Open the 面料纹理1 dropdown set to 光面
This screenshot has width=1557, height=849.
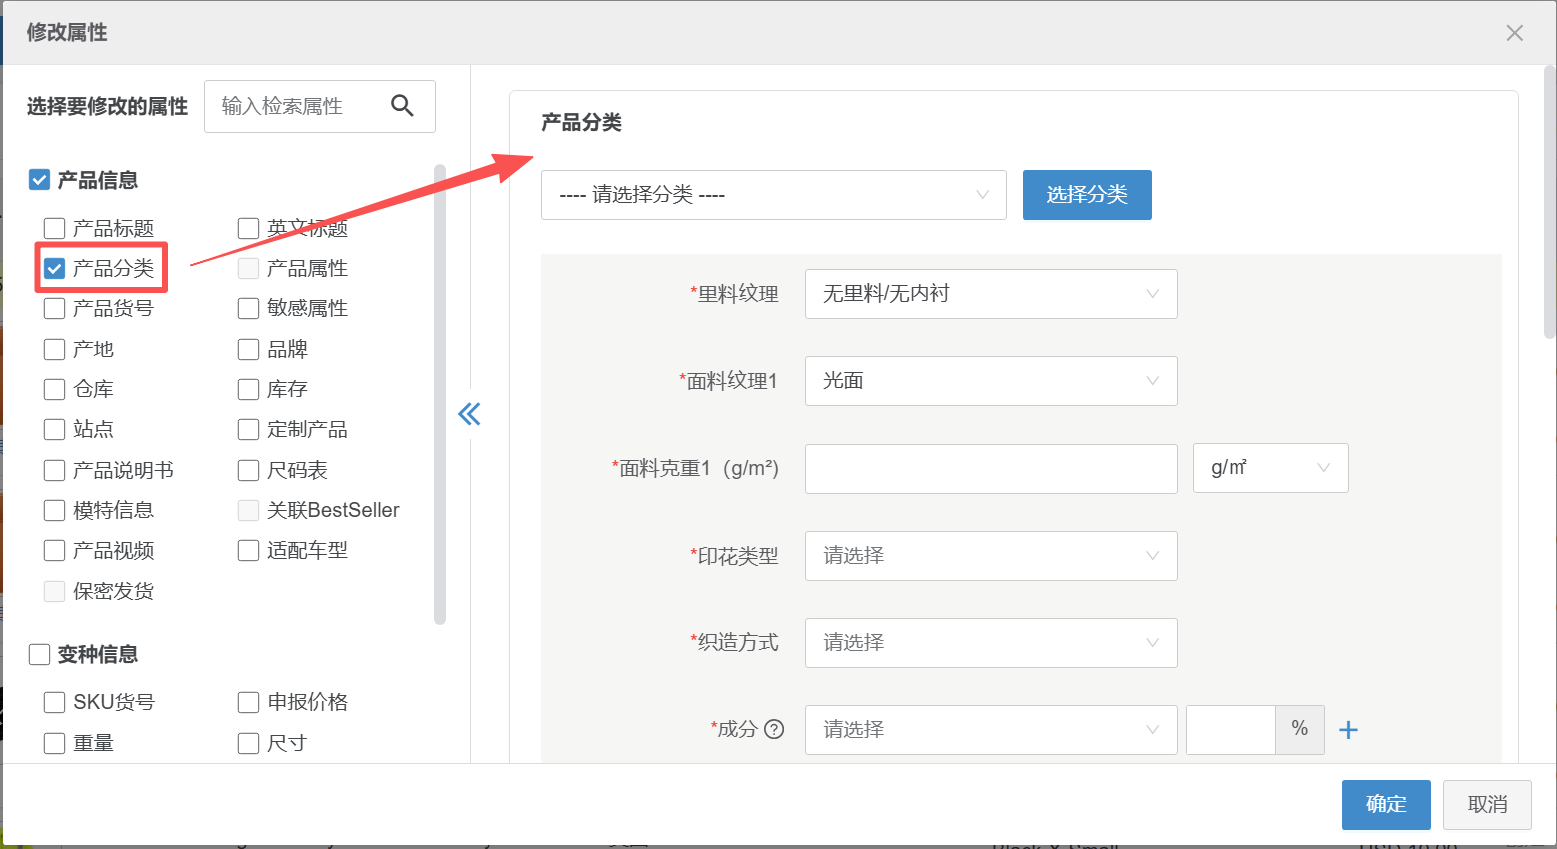click(x=990, y=381)
